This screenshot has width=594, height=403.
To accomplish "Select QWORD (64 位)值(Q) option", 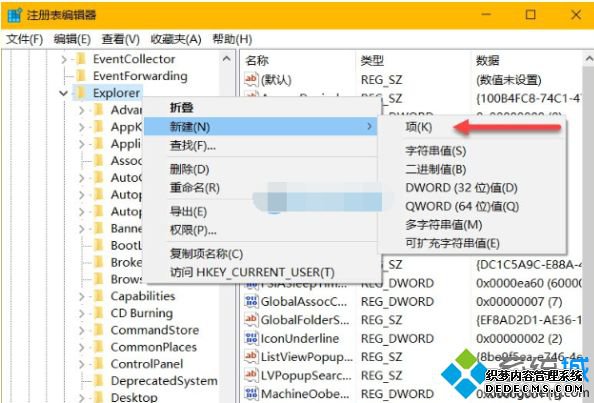I will tap(472, 206).
